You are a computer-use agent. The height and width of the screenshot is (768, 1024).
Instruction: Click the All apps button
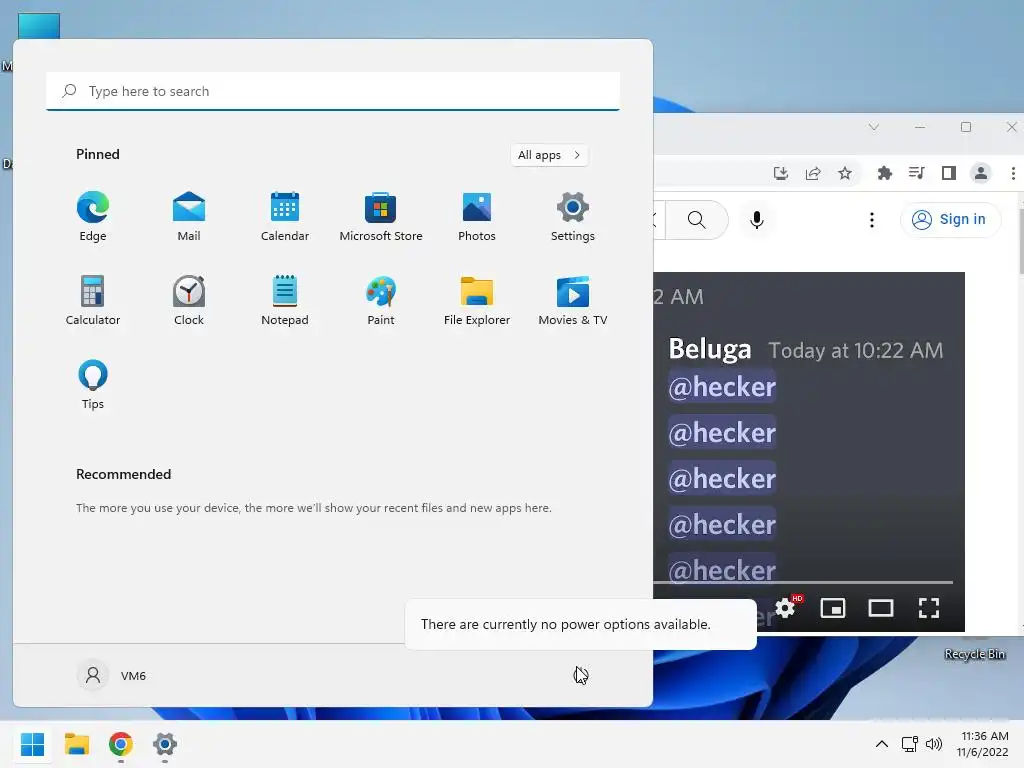pyautogui.click(x=549, y=155)
